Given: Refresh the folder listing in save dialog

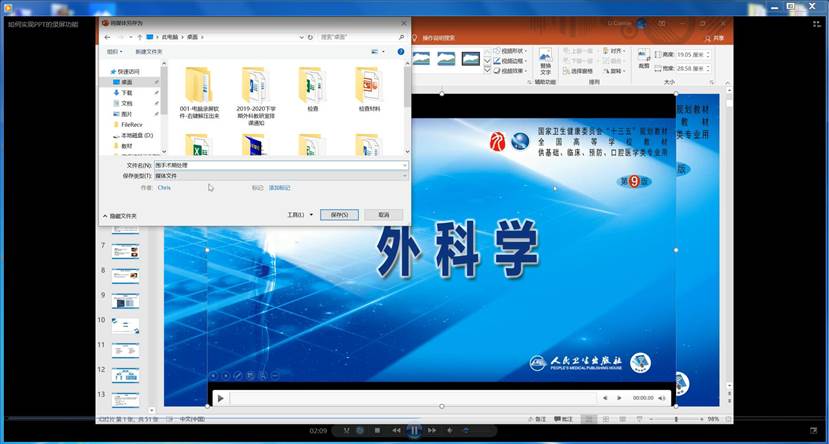Looking at the screenshot, I should [310, 38].
